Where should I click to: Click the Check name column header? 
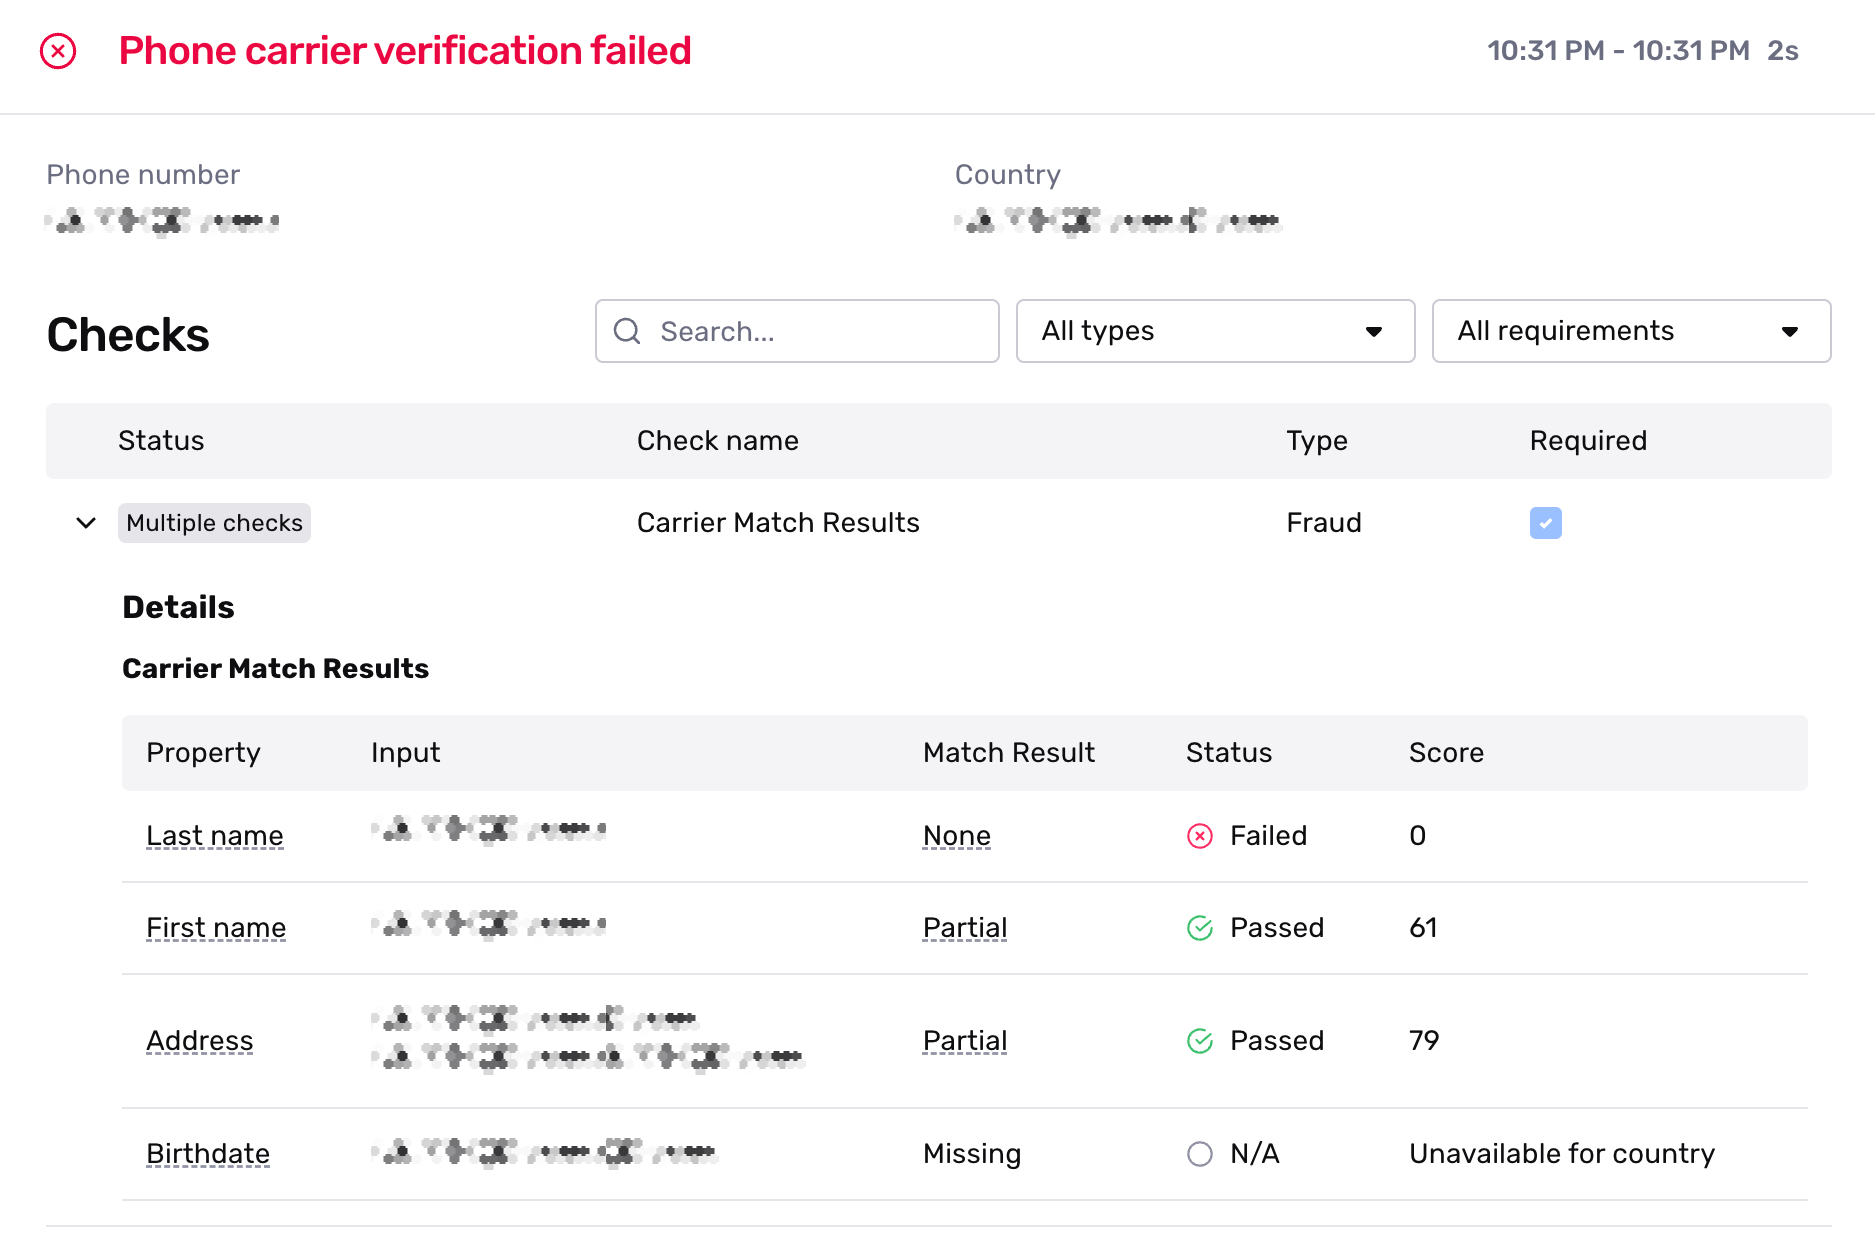pyautogui.click(x=718, y=441)
